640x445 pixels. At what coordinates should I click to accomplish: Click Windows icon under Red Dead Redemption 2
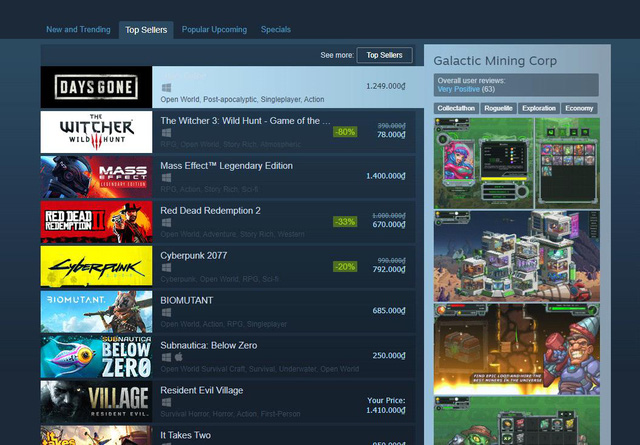pos(166,222)
